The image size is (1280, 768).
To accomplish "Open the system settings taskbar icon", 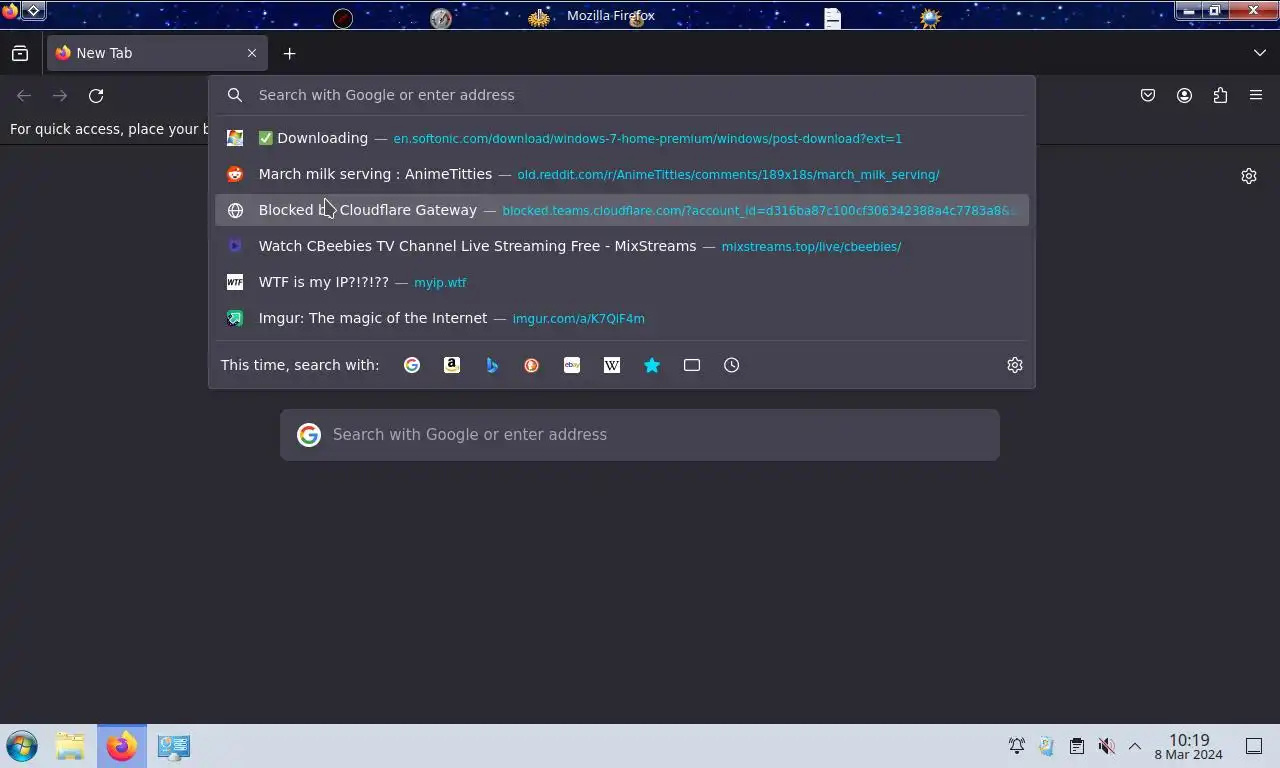I will pyautogui.click(x=174, y=746).
